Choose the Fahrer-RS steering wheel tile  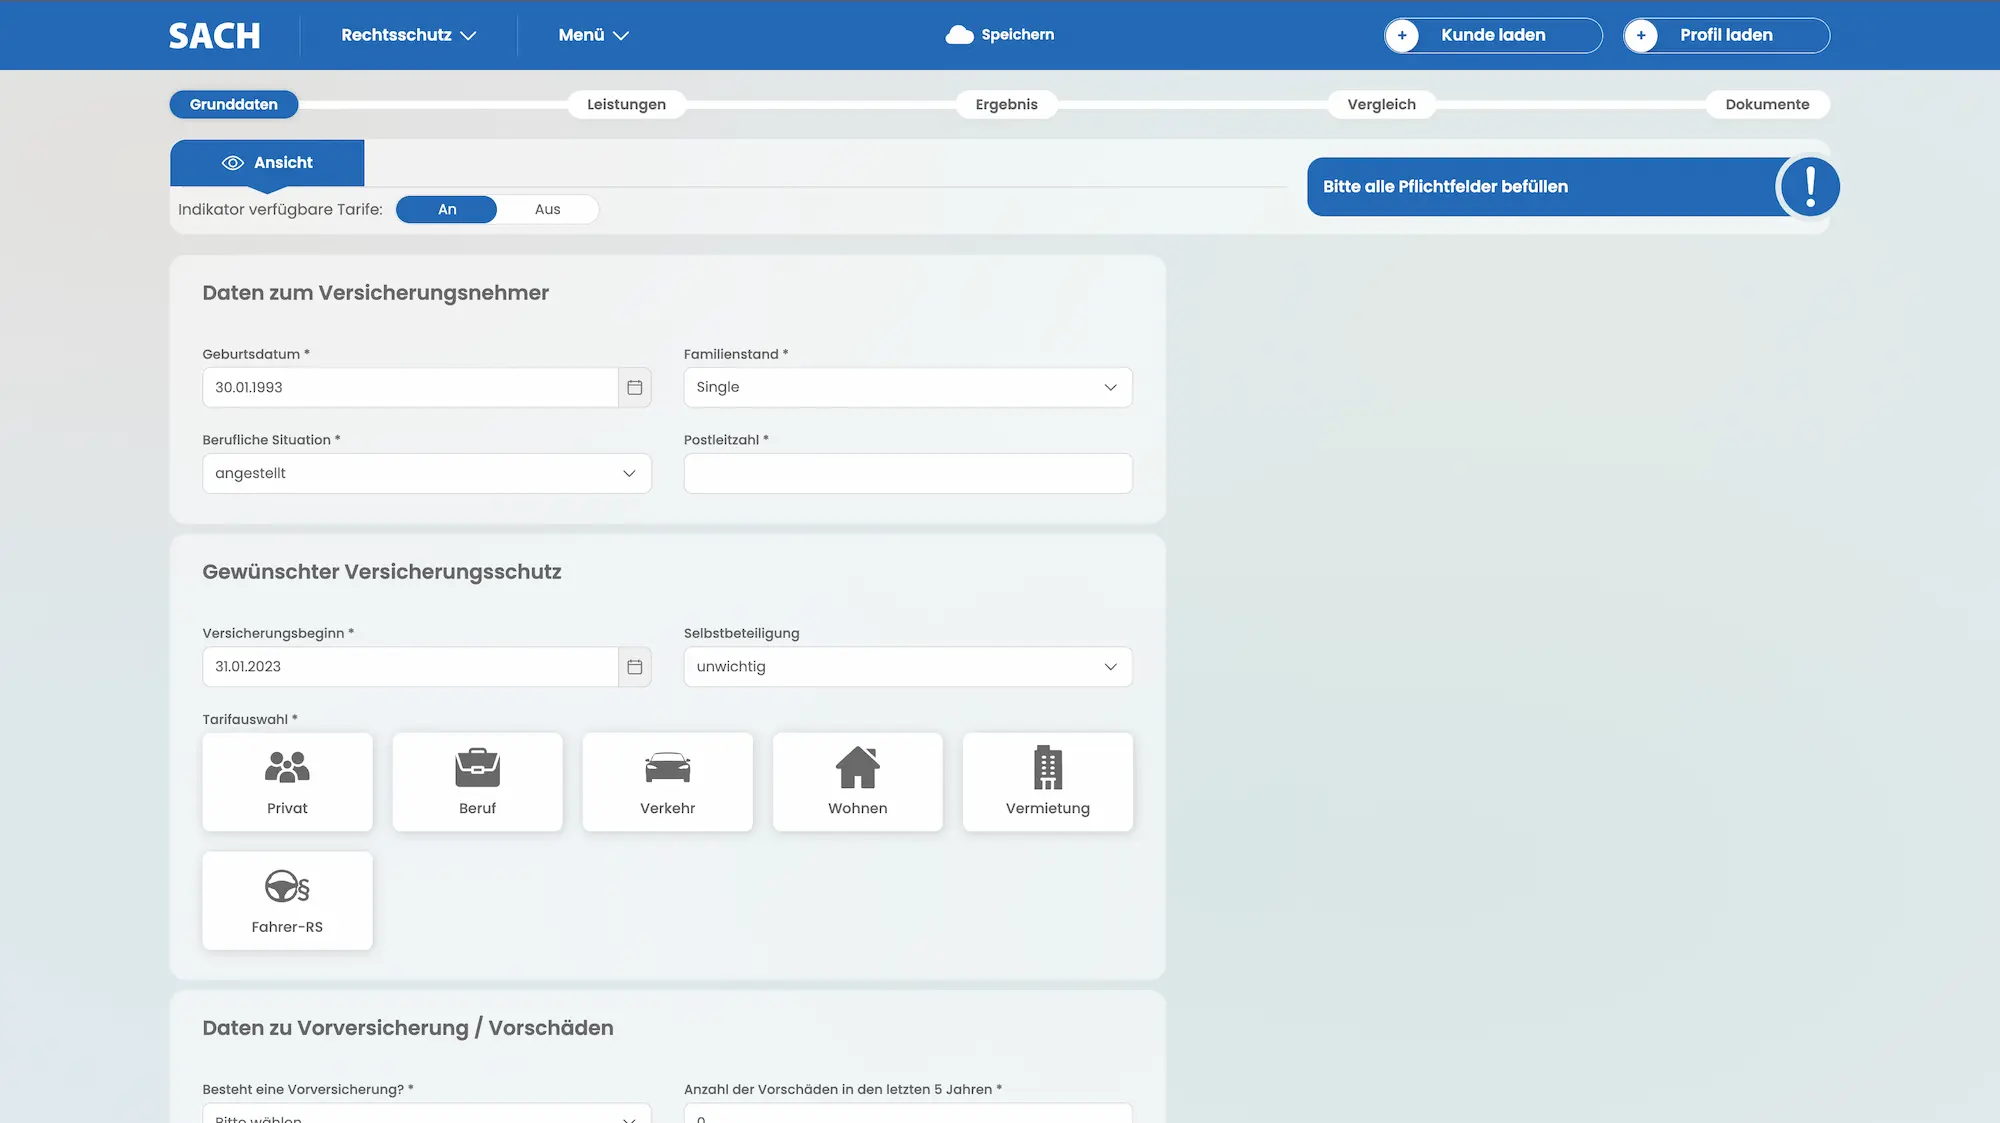[287, 900]
